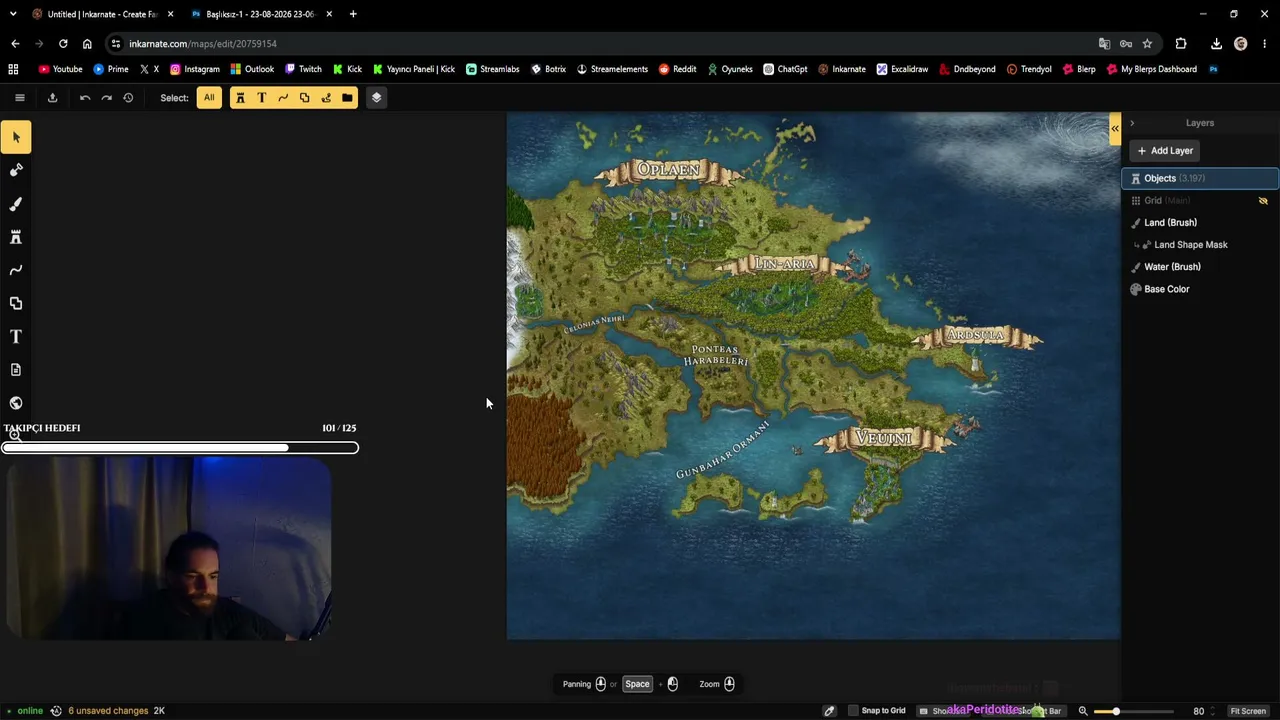The width and height of the screenshot is (1280, 720).
Task: Undo the last map edit
Action: 85,97
